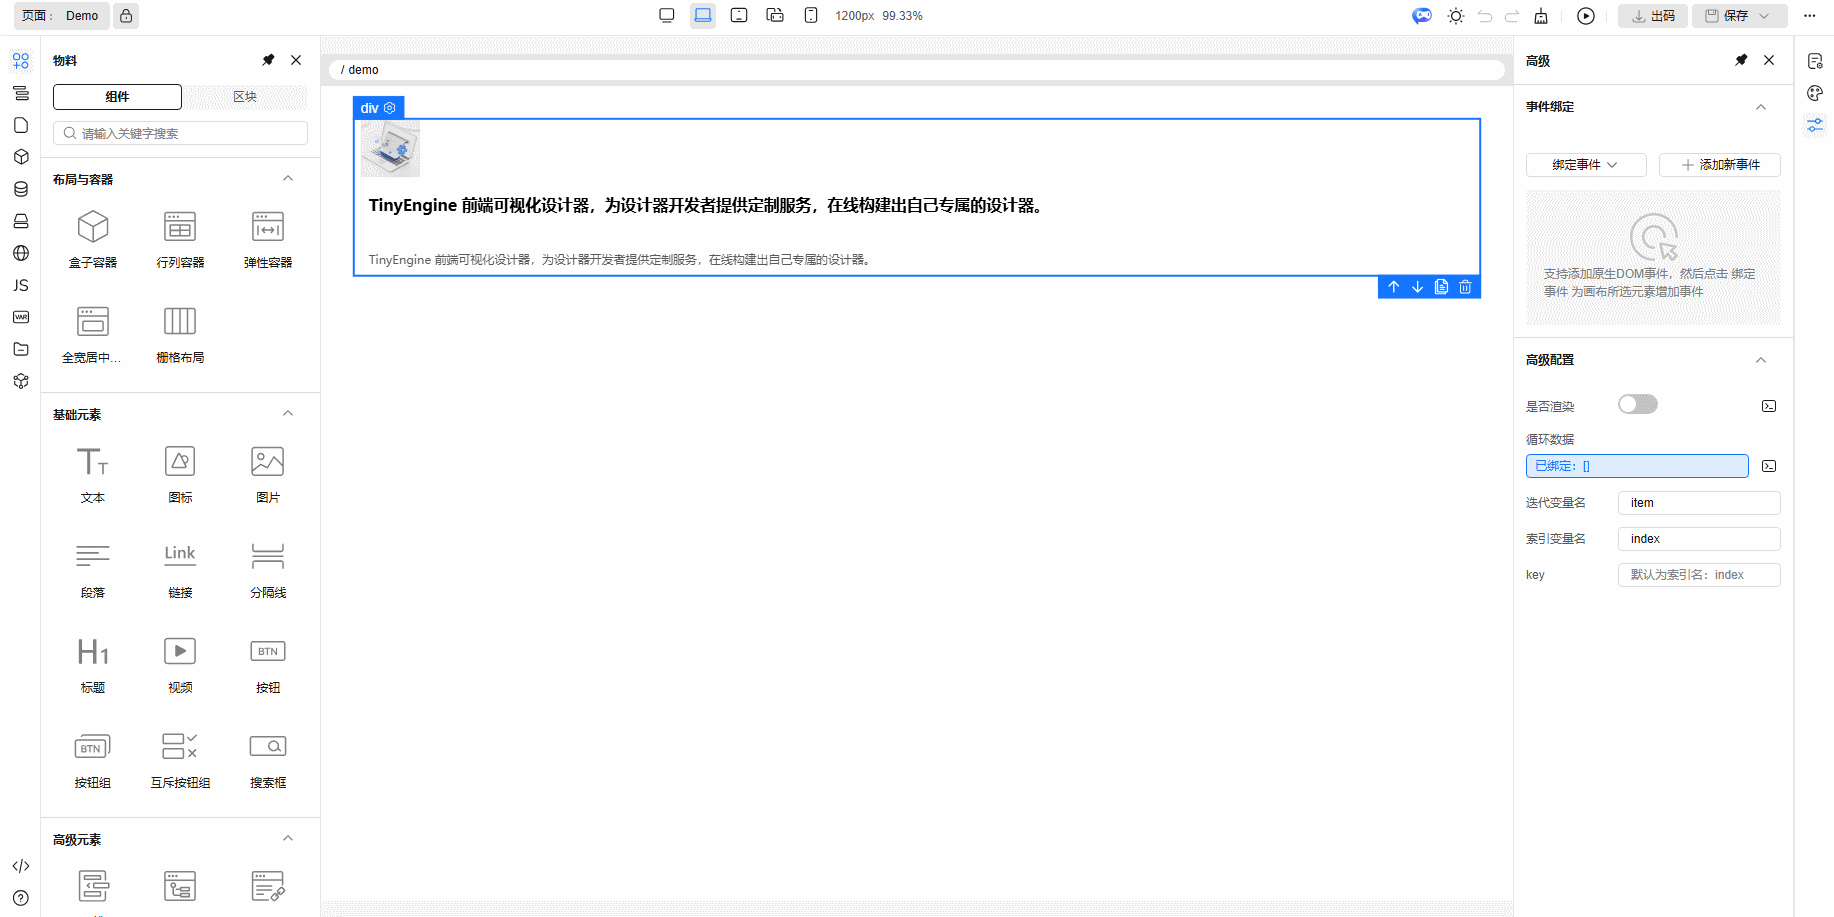Click the copy icon on selected div toolbar
The image size is (1834, 917).
pyautogui.click(x=1441, y=287)
